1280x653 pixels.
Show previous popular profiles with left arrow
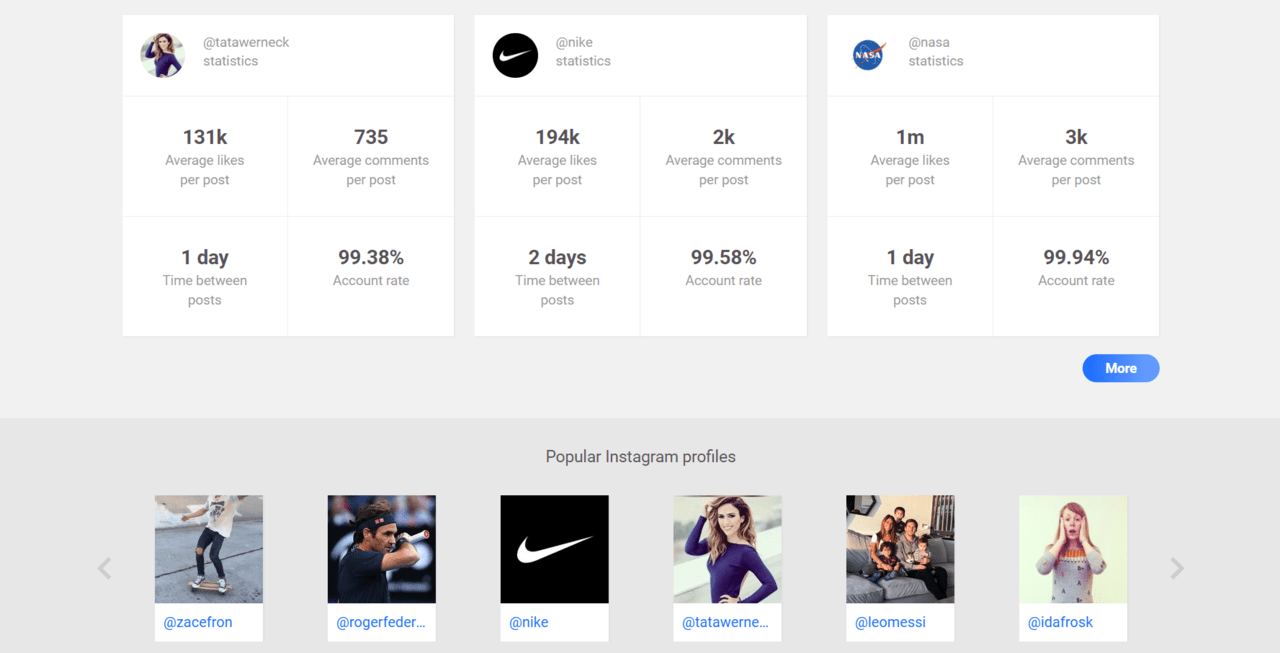click(104, 568)
